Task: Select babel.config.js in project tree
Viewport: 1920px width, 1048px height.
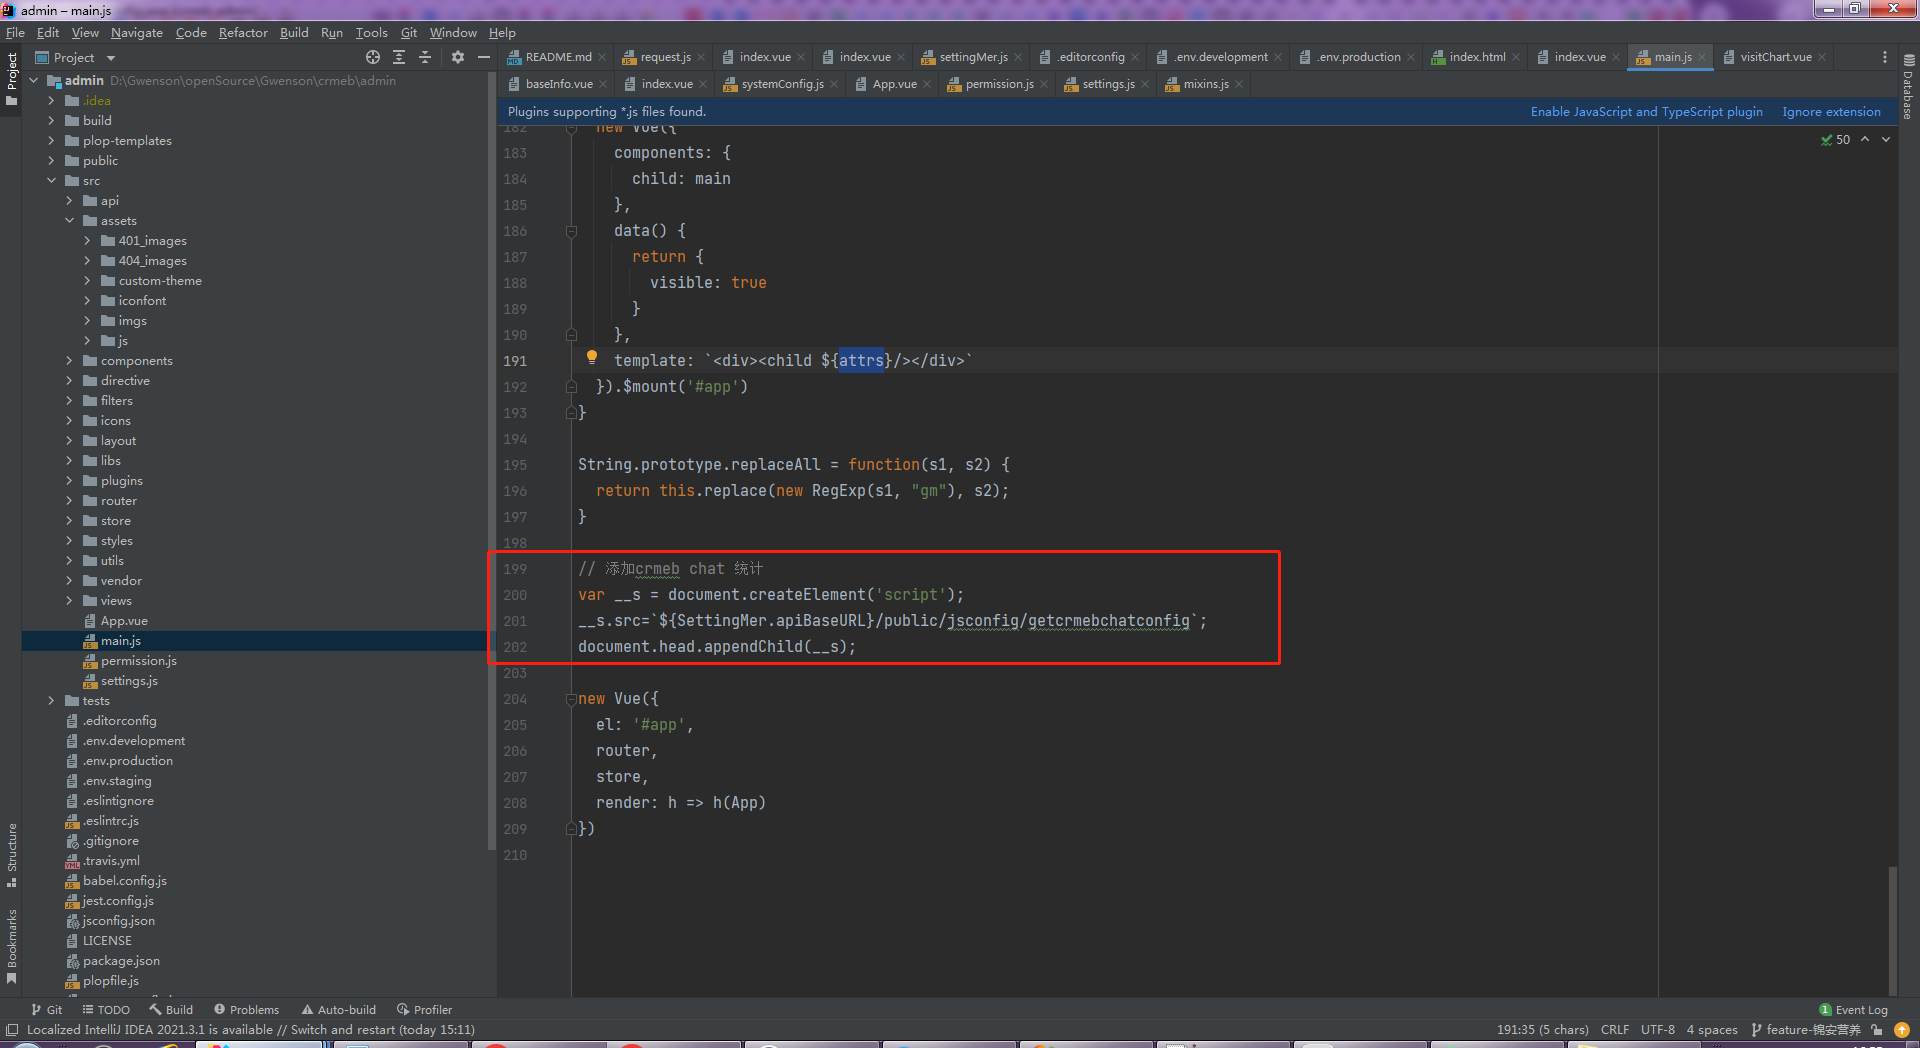Action: coord(124,881)
